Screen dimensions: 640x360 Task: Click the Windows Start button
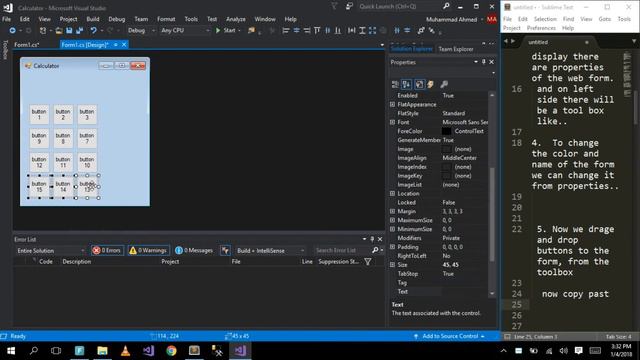coord(11,351)
